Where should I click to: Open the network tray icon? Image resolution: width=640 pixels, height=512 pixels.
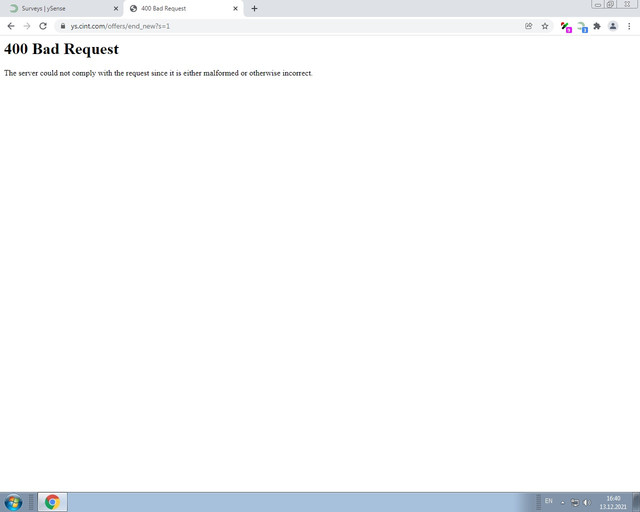(x=575, y=502)
